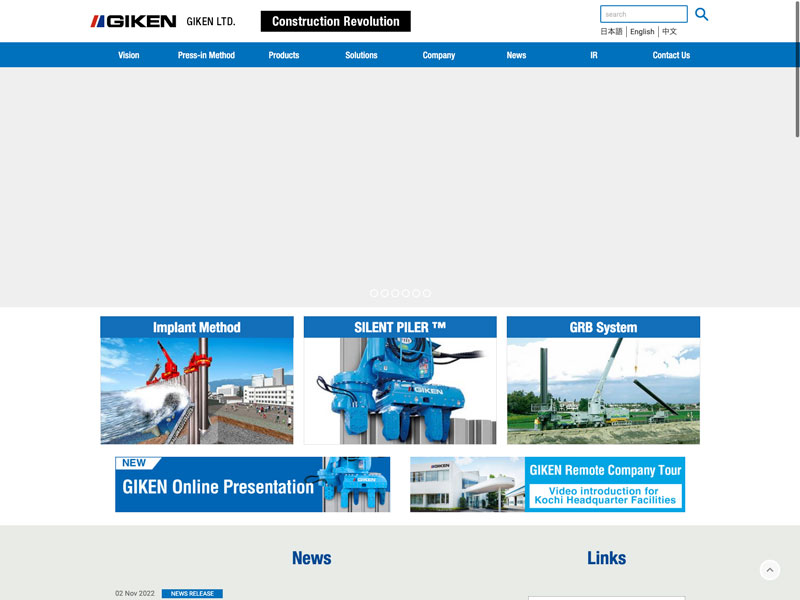Select the first carousel dot indicator
Image resolution: width=800 pixels, height=600 pixels.
pos(374,293)
